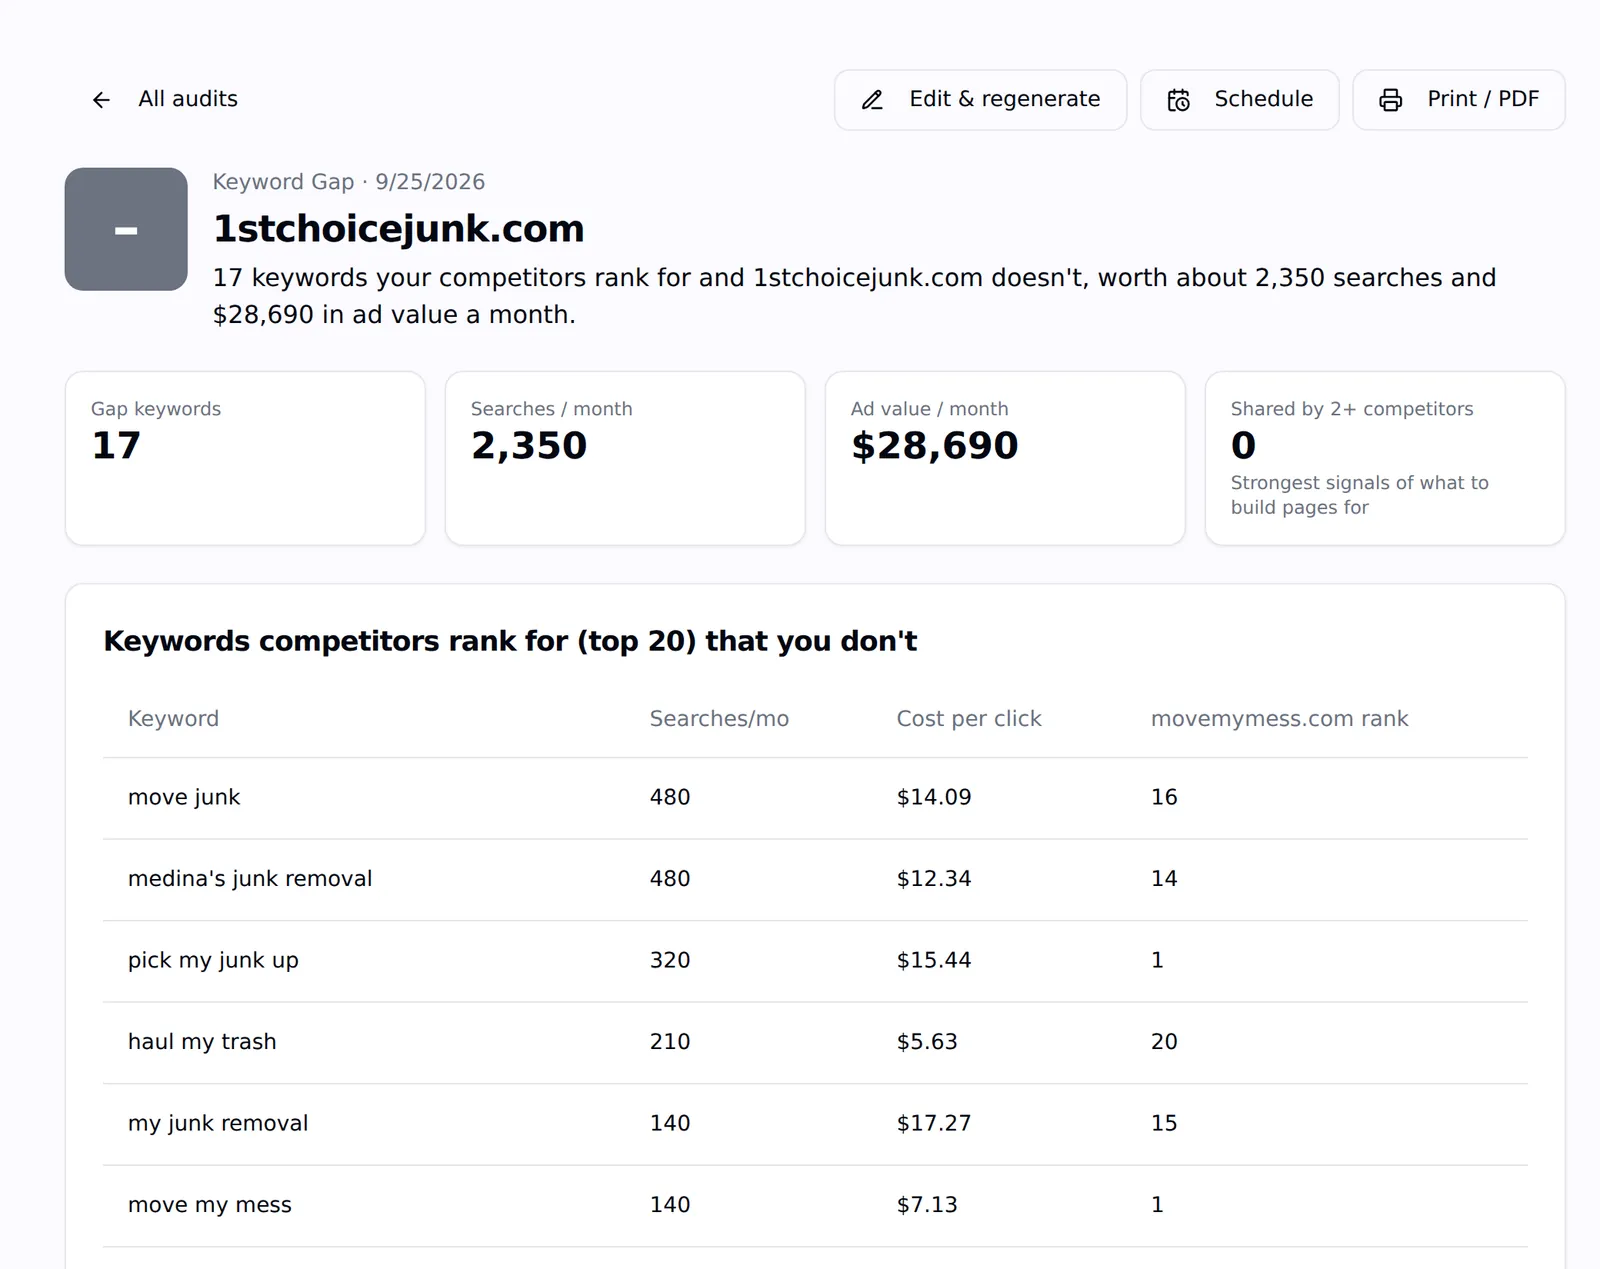Screen dimensions: 1600x1269
Task: Click the $12.34 cost per click cell
Action: (934, 879)
